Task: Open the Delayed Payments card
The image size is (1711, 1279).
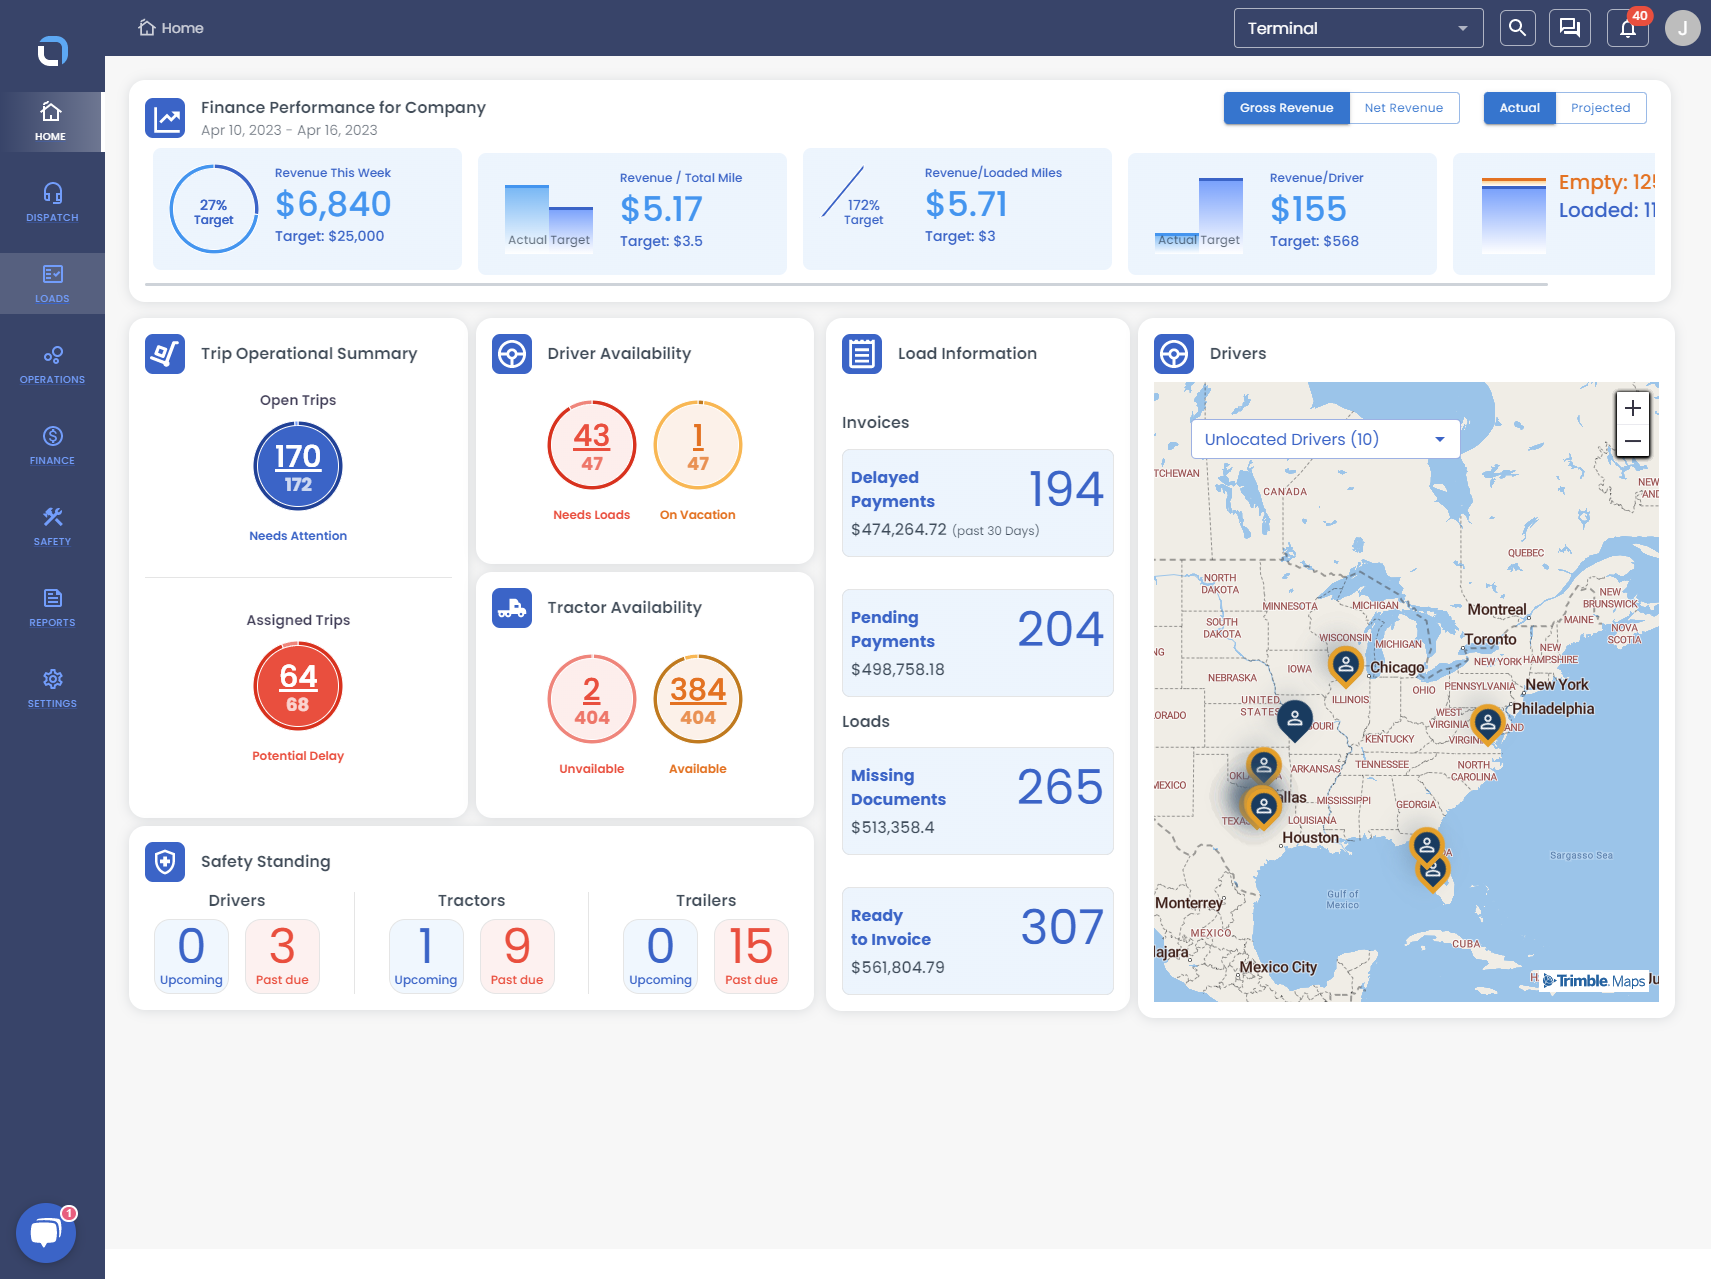Action: point(978,503)
